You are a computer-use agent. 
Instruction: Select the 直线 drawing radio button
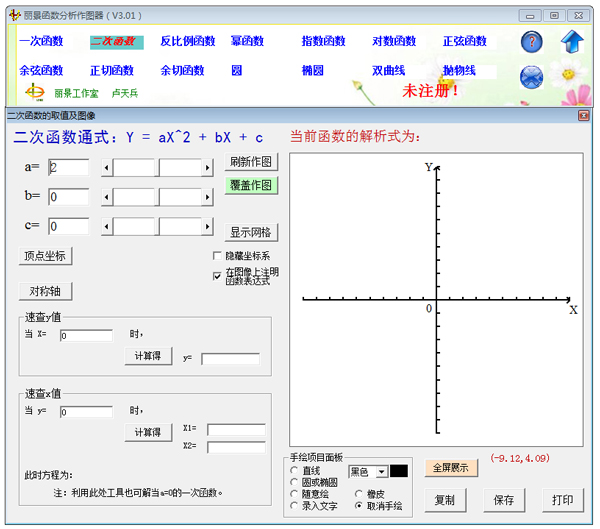[294, 470]
